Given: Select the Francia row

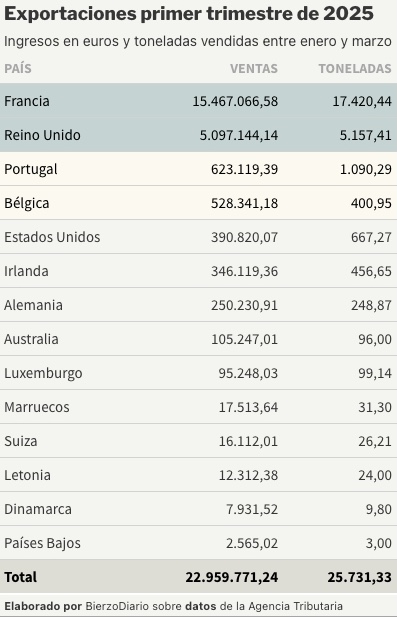Looking at the screenshot, I should pos(198,101).
